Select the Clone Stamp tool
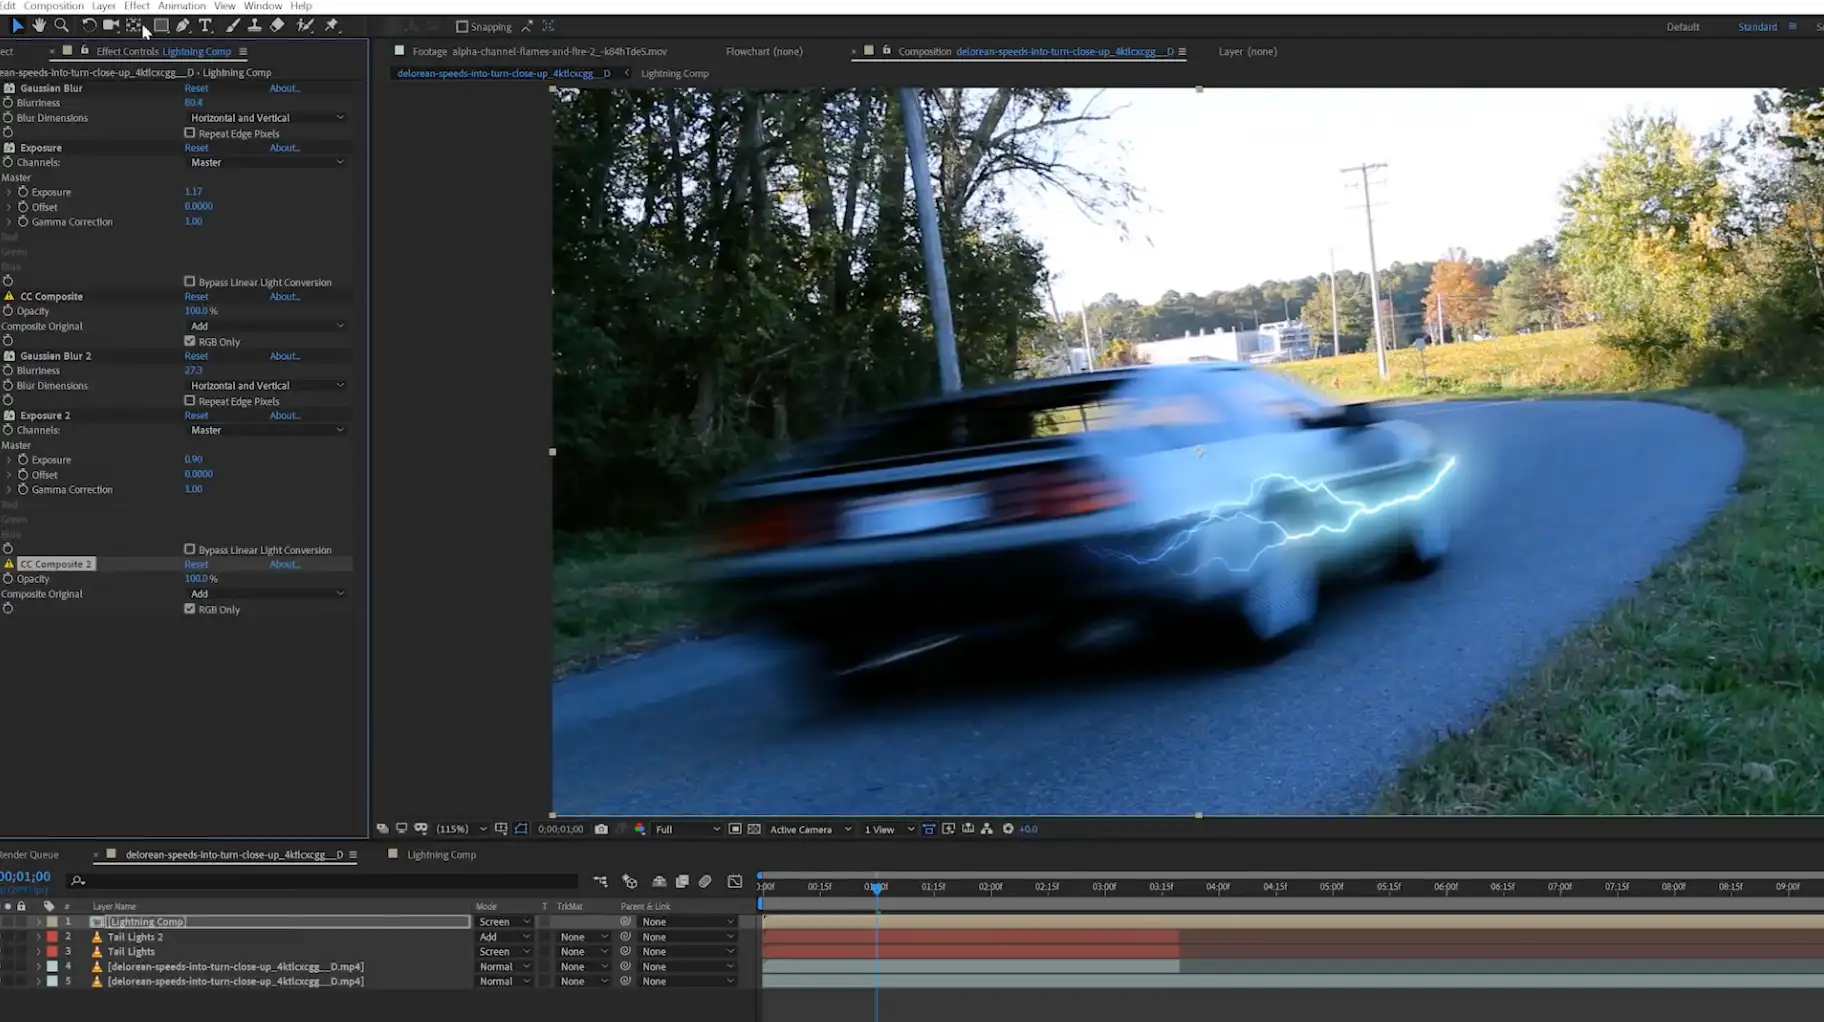Screen dimensions: 1824x1022 (x=255, y=25)
